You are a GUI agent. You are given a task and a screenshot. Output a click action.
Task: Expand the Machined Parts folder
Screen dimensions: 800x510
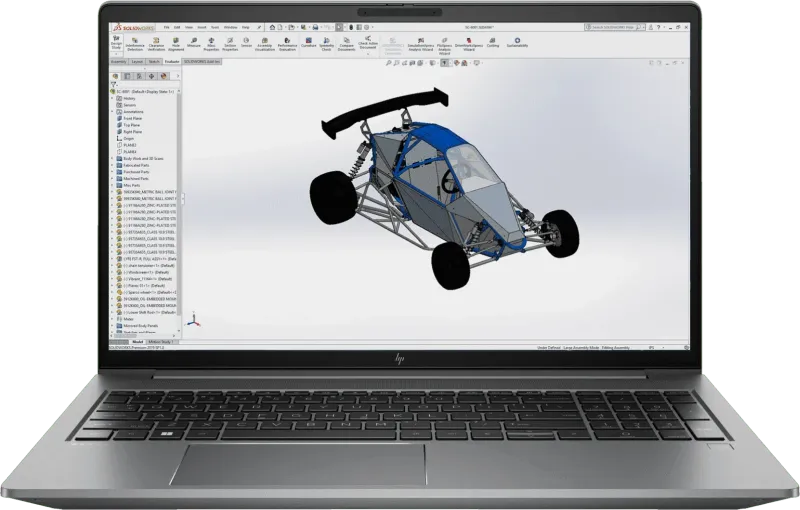coord(113,178)
